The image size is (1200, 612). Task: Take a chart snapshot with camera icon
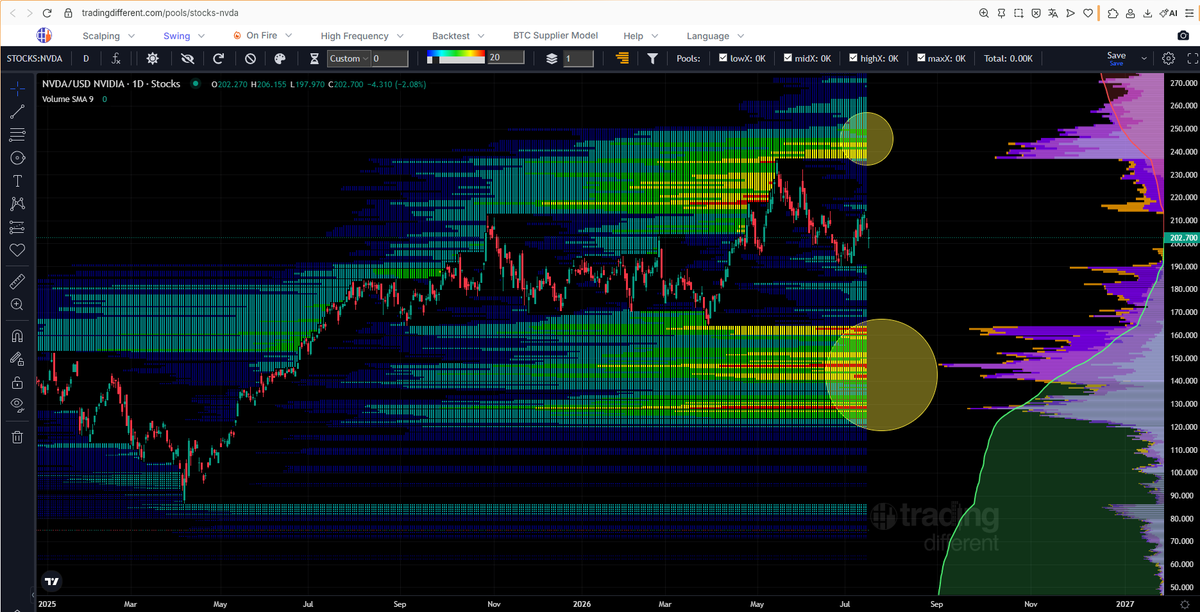click(1184, 35)
